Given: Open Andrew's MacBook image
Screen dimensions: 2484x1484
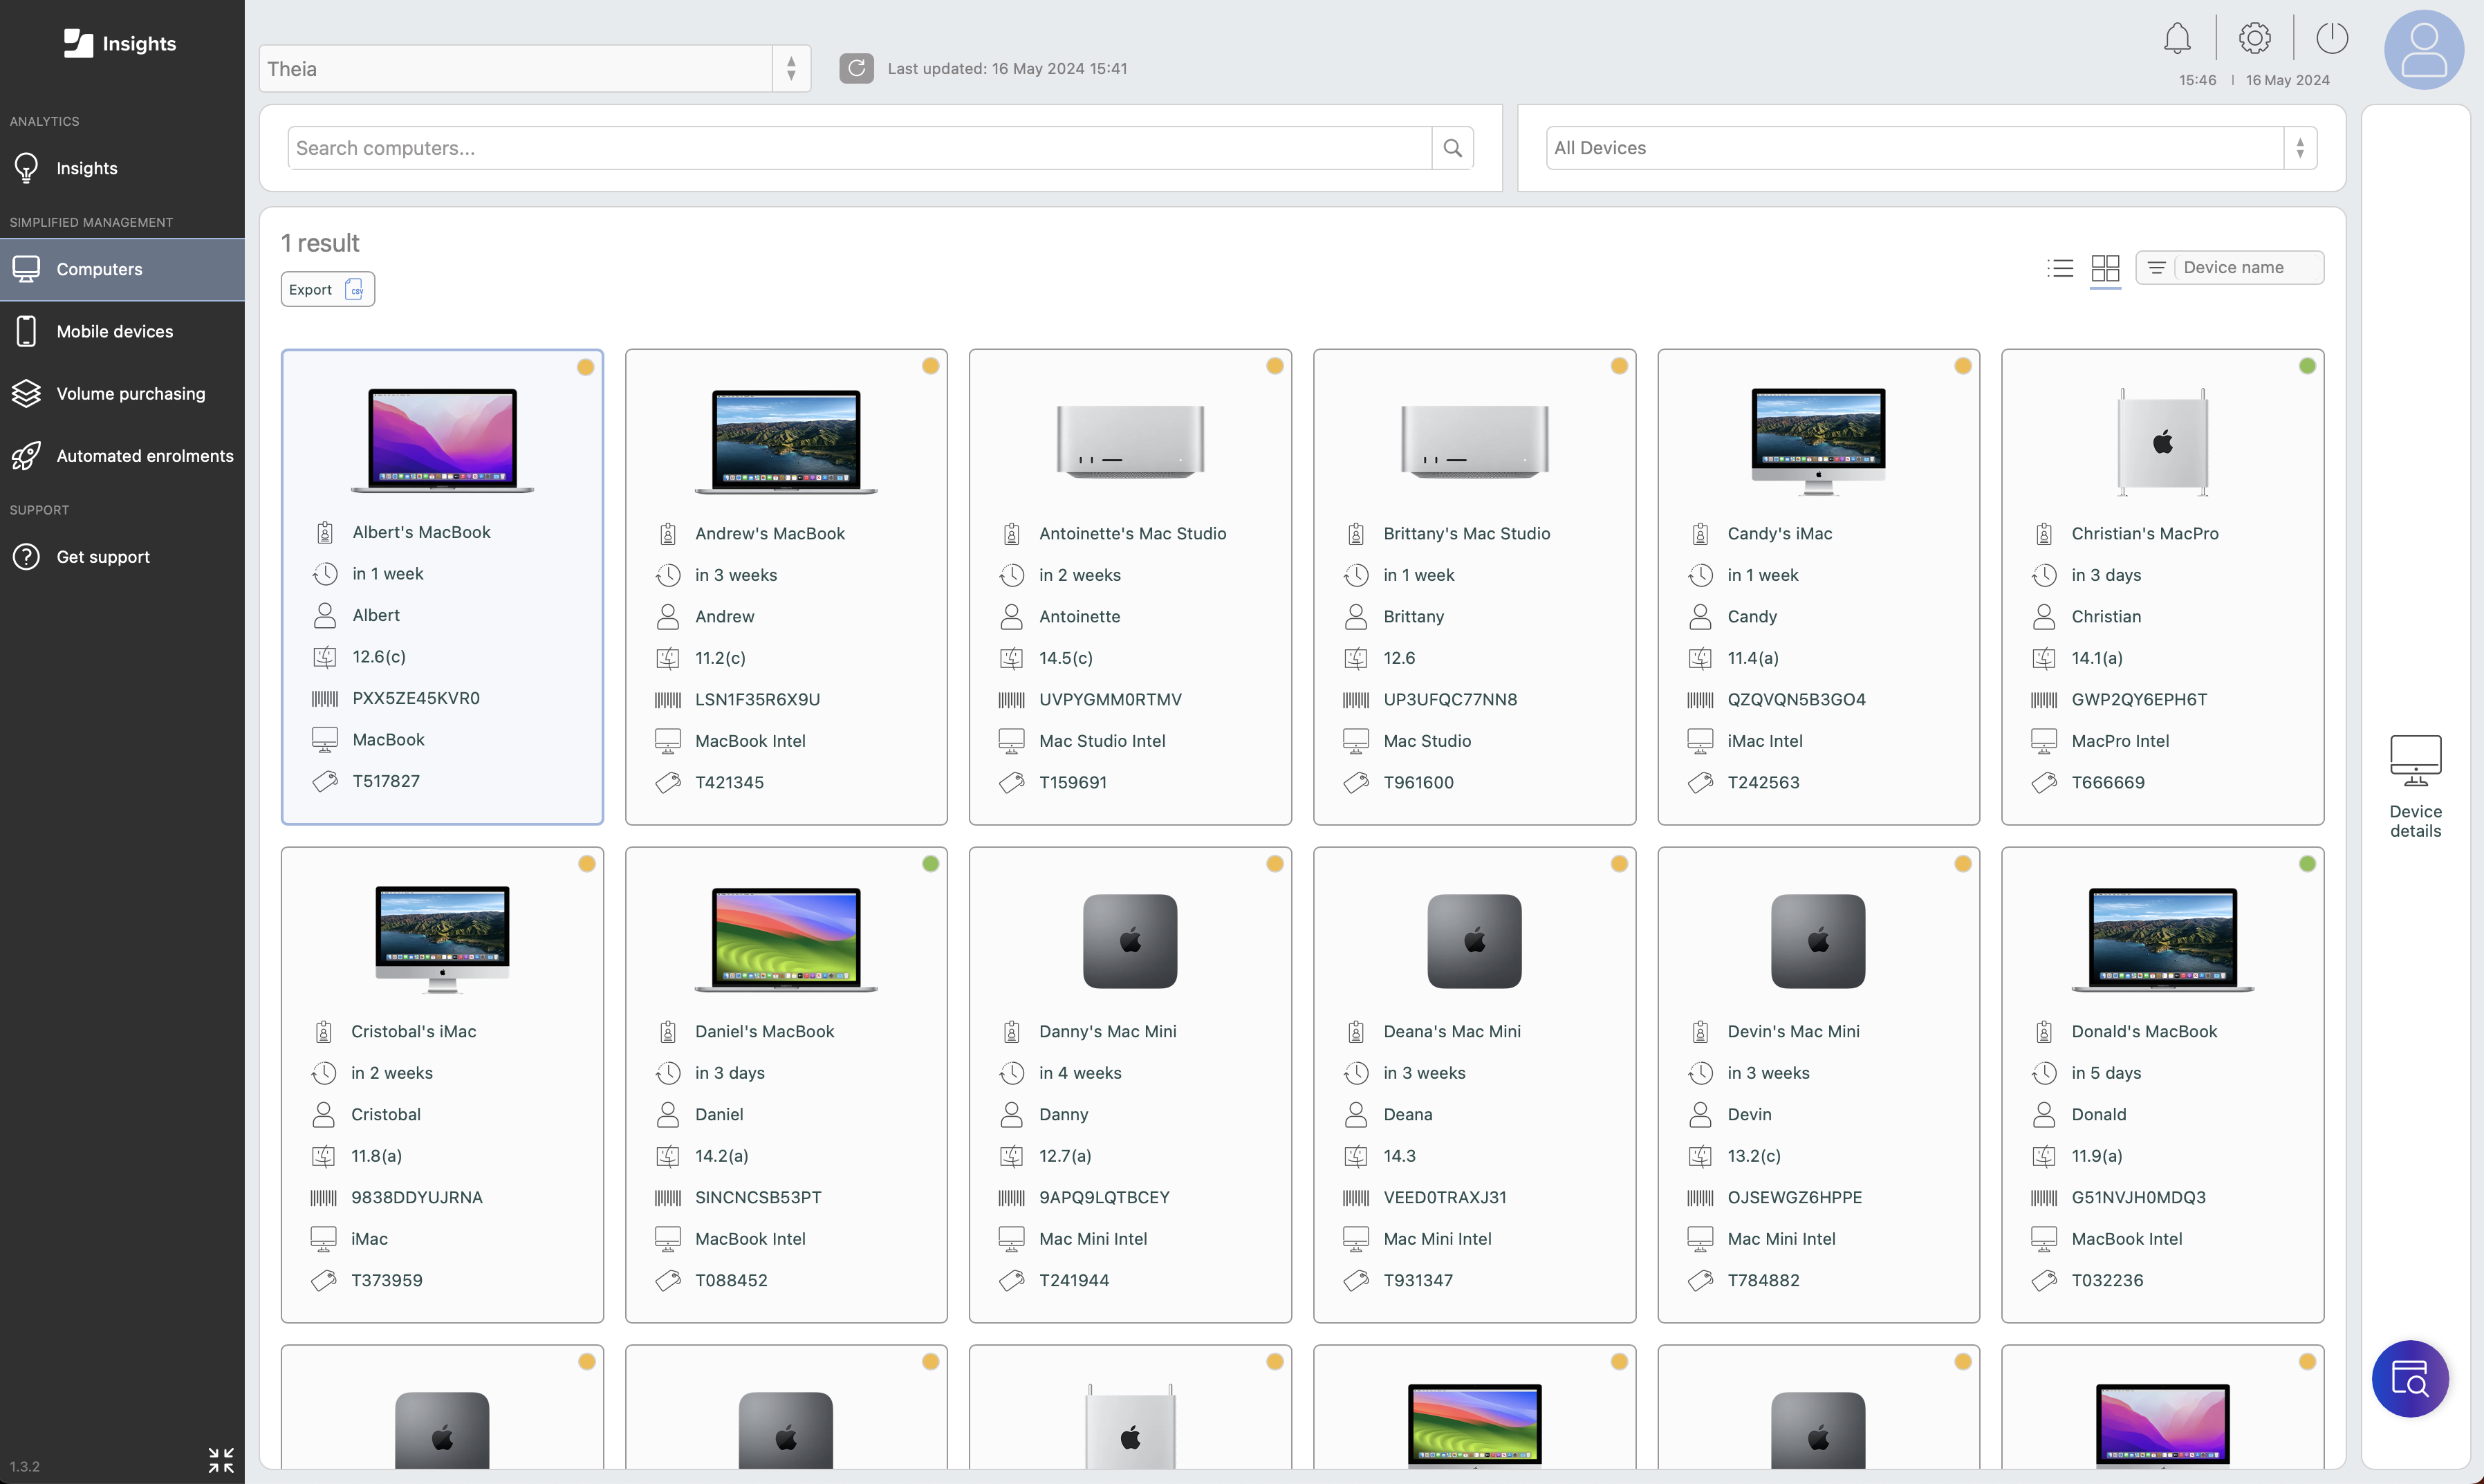Looking at the screenshot, I should point(786,441).
